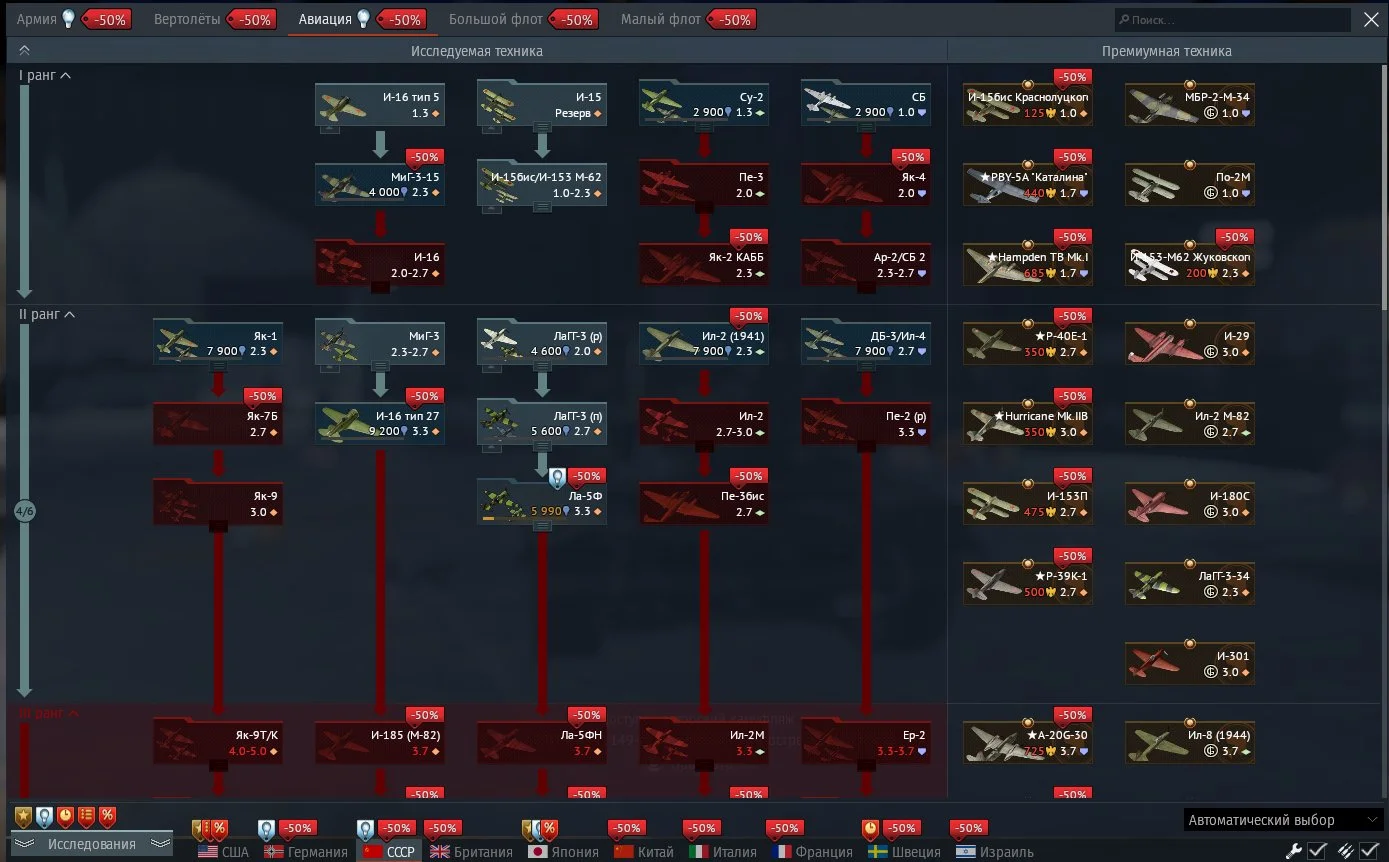Select the Британия nation
The width and height of the screenshot is (1389, 862).
pos(471,852)
